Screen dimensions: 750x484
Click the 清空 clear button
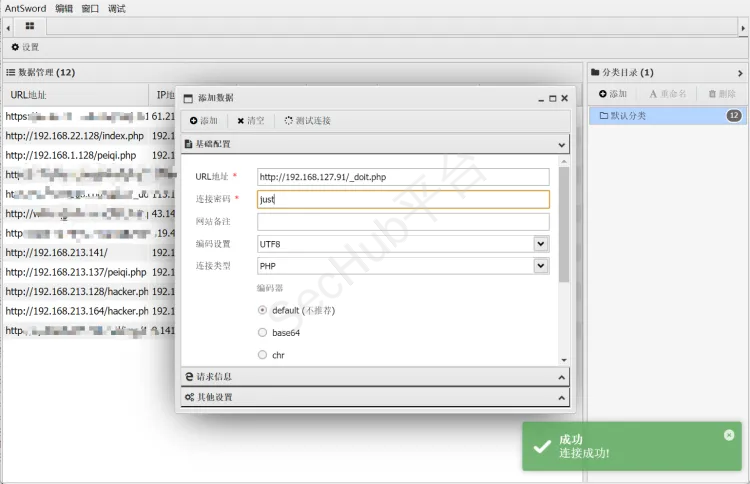pyautogui.click(x=251, y=121)
